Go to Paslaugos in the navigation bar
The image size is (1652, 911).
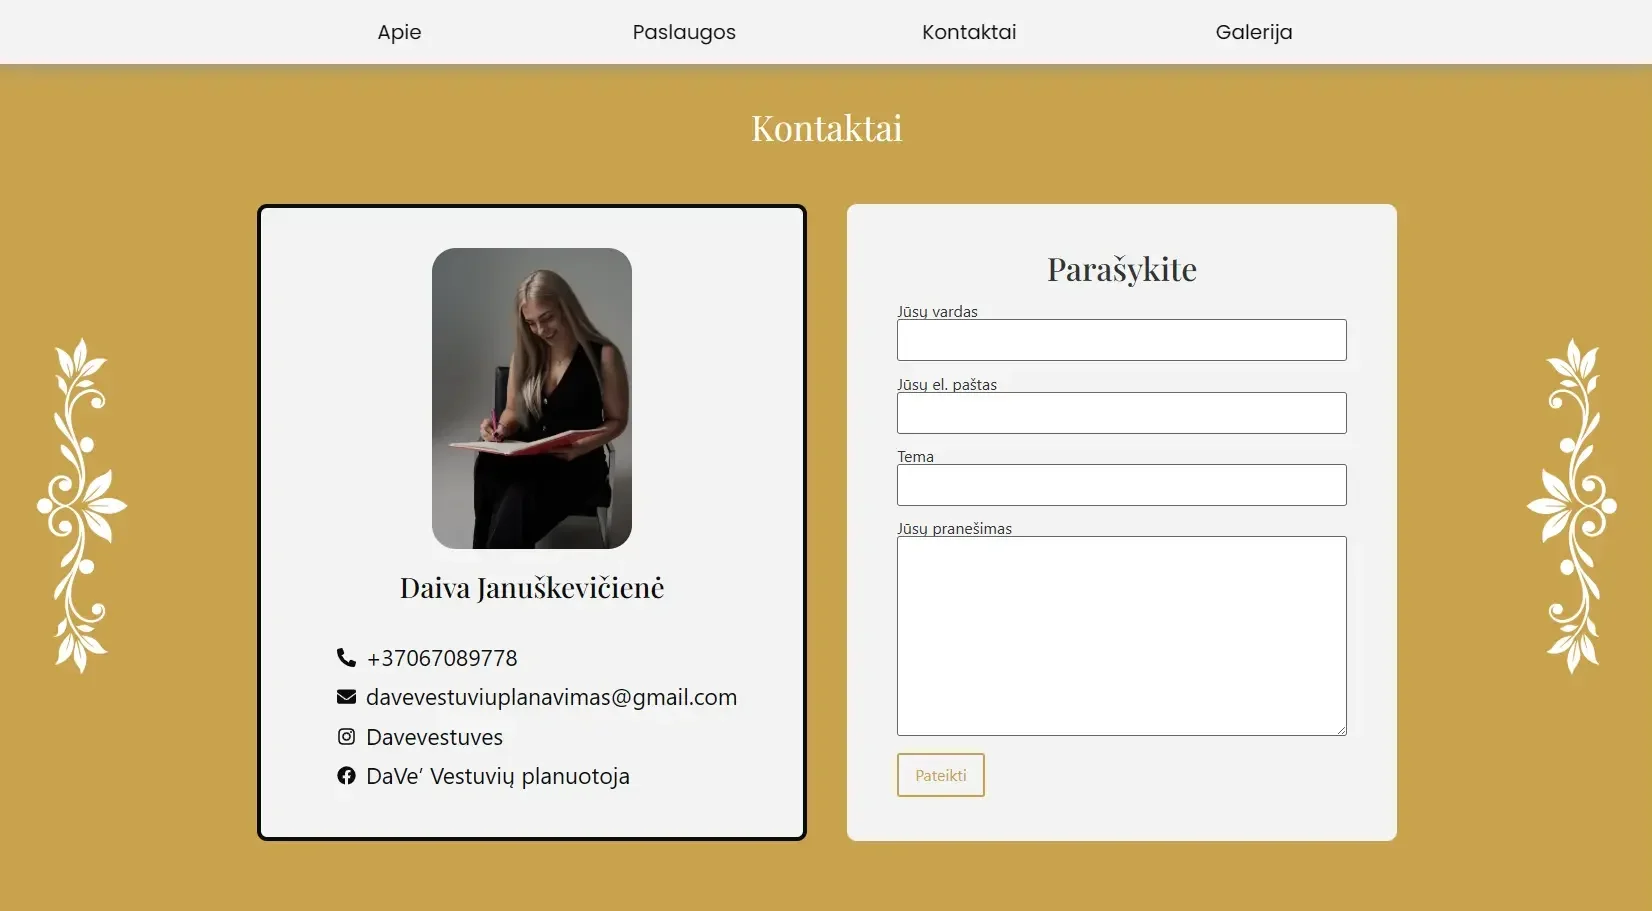click(684, 32)
